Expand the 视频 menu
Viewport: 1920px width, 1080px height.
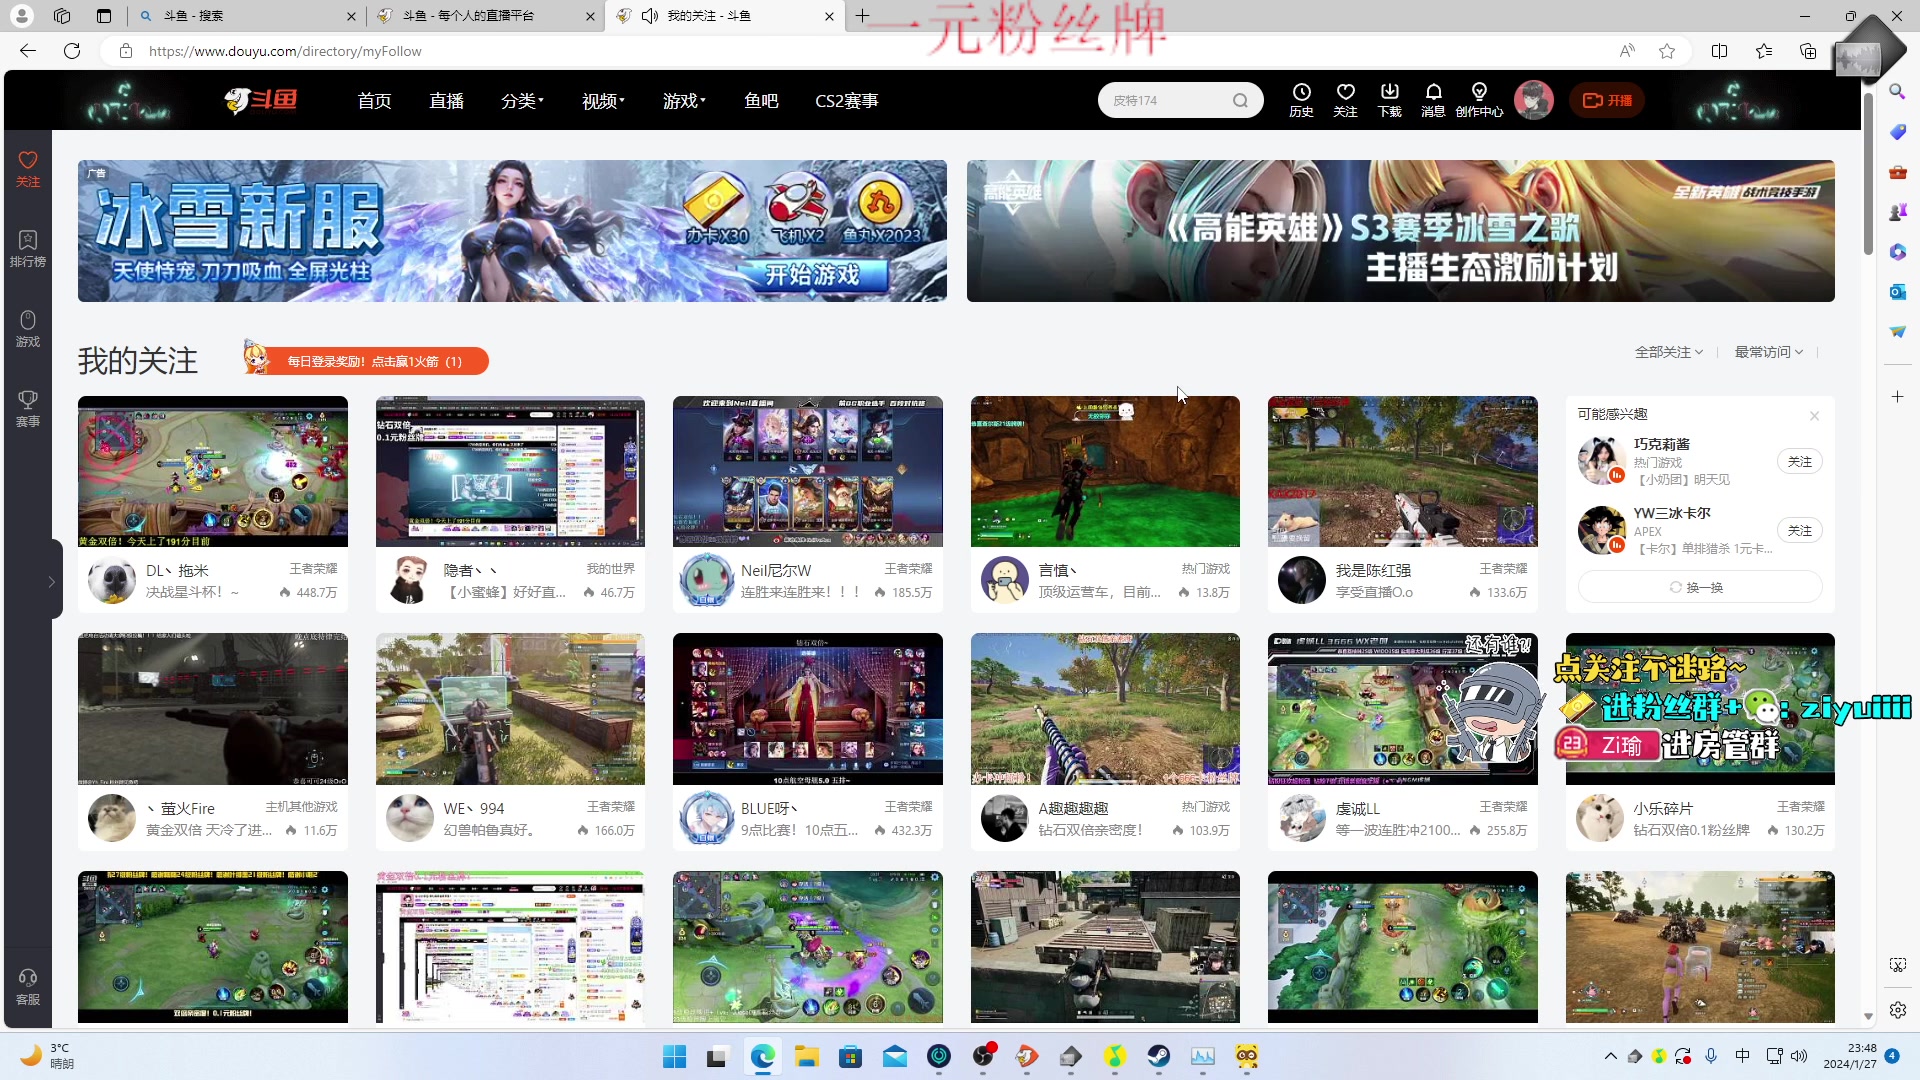[x=603, y=101]
